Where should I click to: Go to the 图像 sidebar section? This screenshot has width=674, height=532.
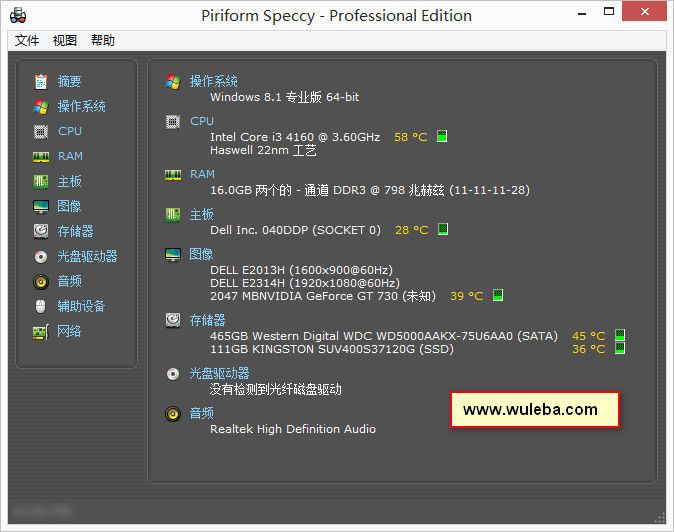(69, 206)
